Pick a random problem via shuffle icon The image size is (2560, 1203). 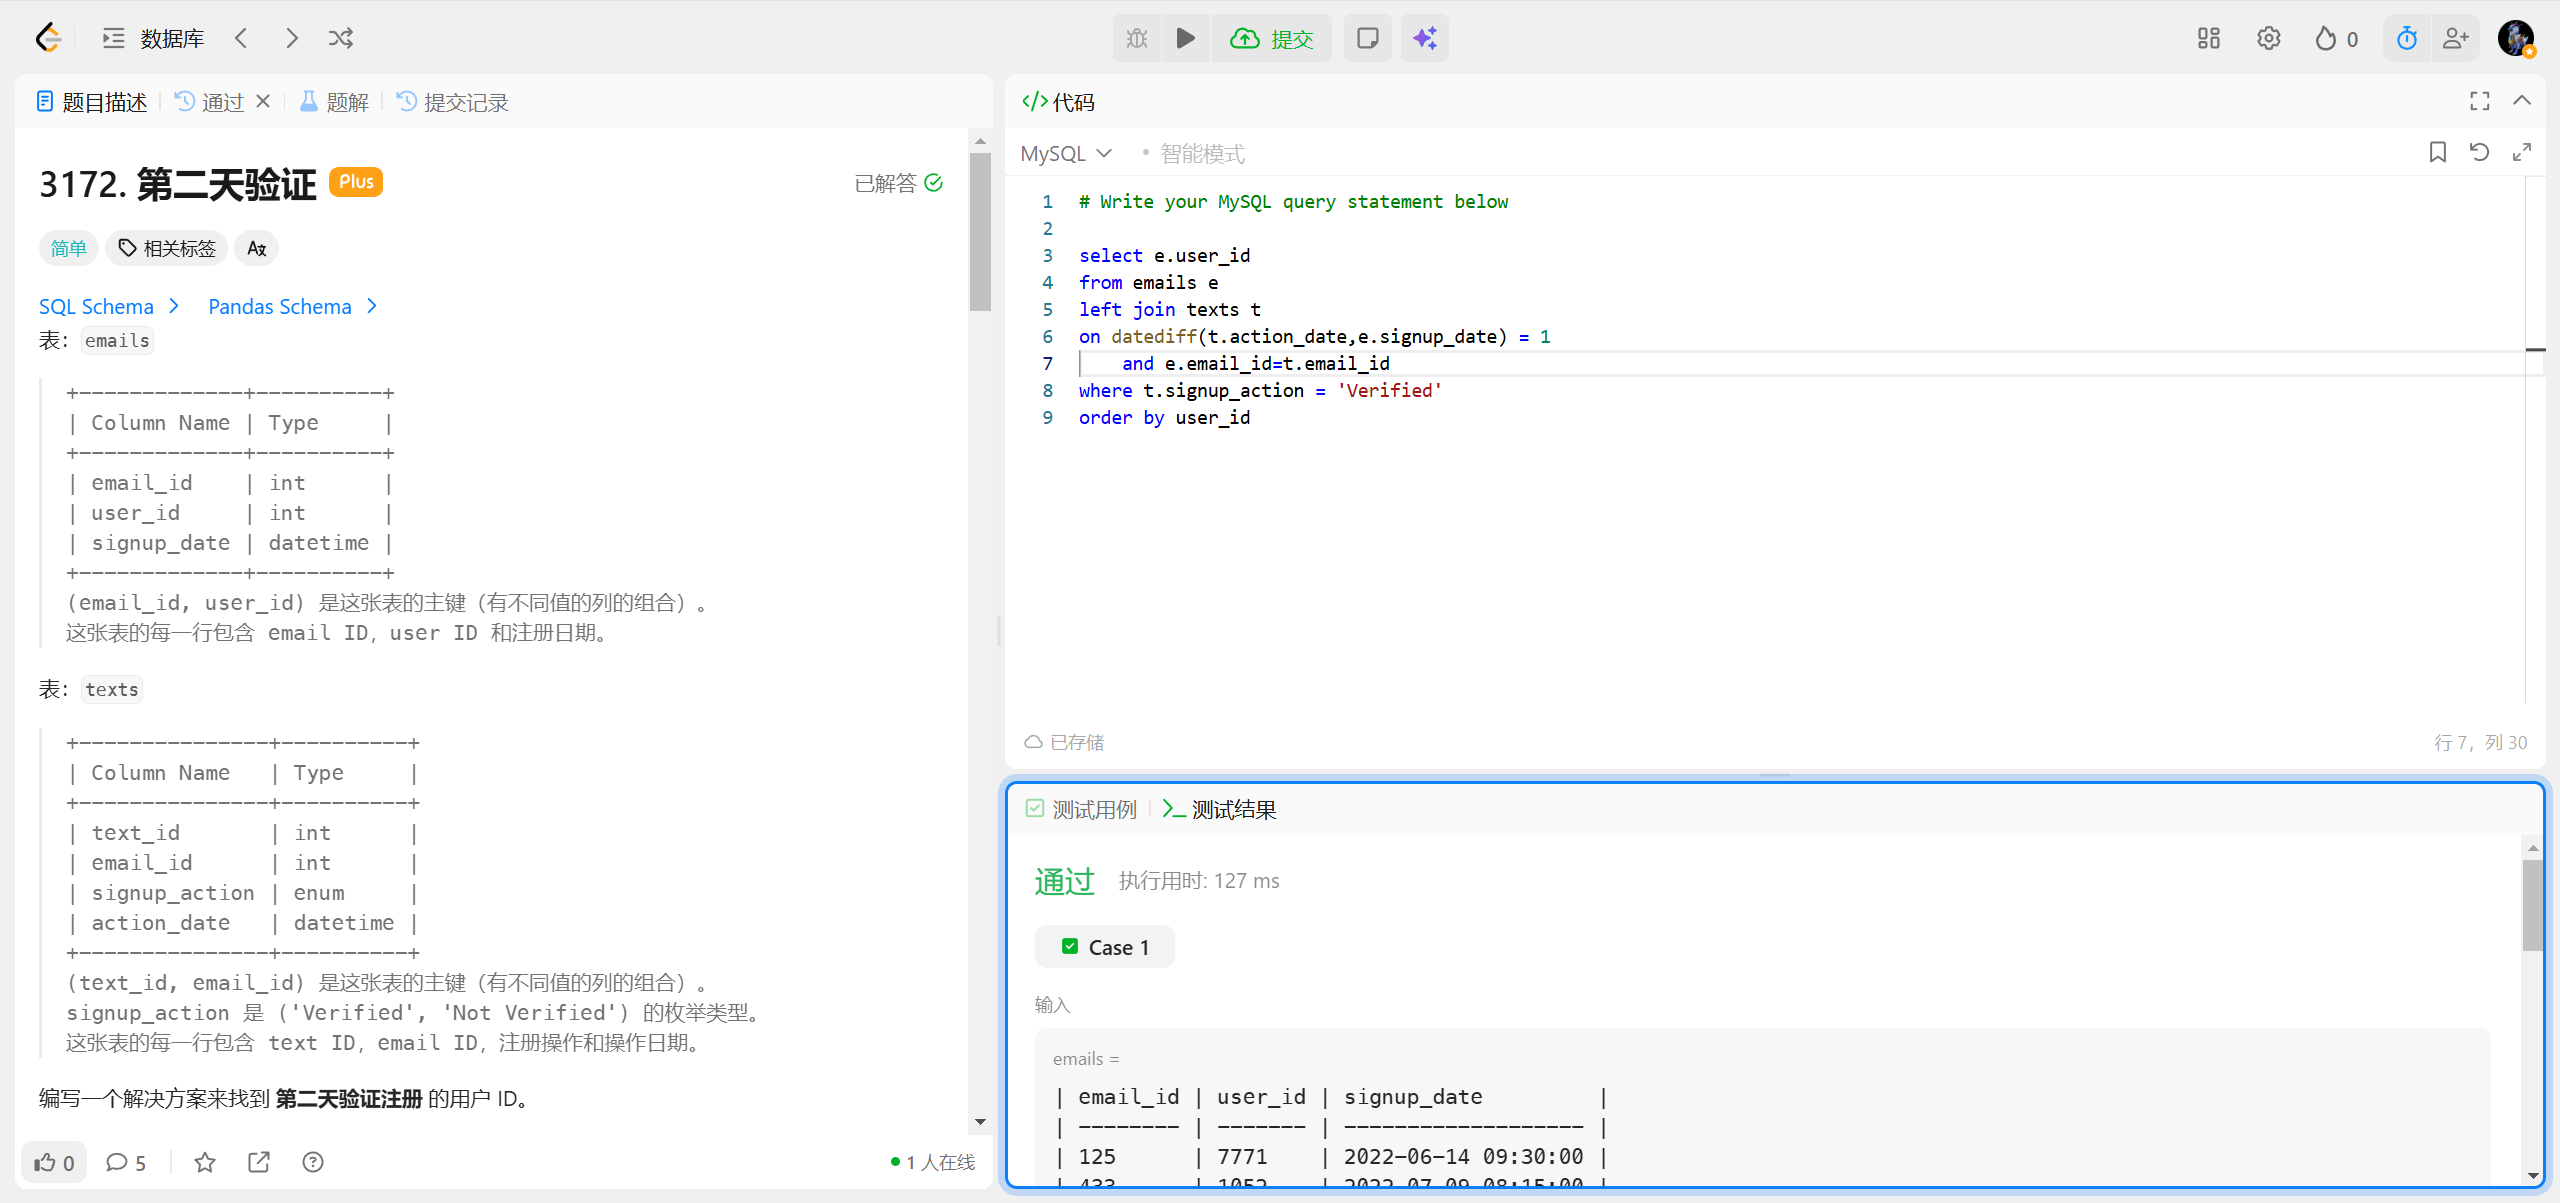coord(341,38)
